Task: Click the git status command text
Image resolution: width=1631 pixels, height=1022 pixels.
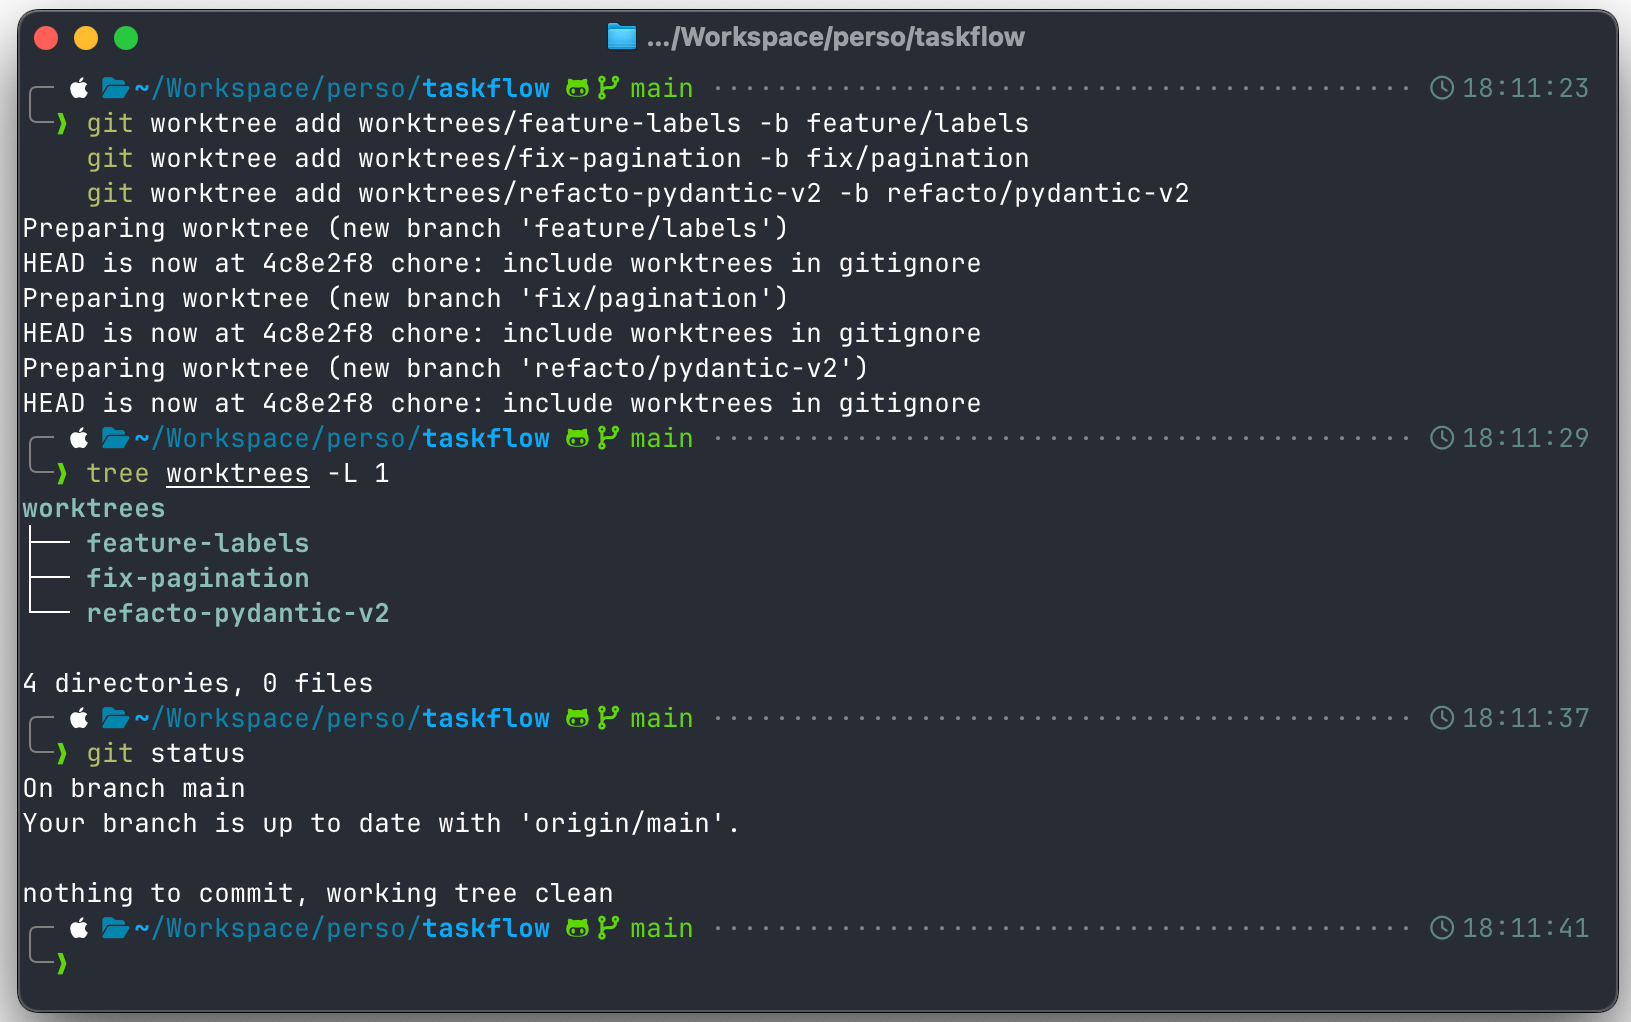Action: coord(165,753)
